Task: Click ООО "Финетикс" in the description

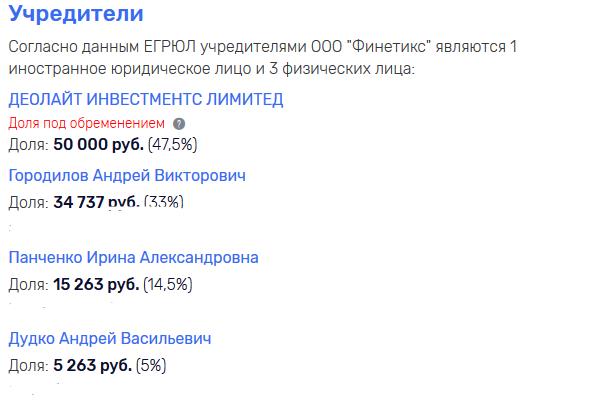Action: [x=371, y=47]
